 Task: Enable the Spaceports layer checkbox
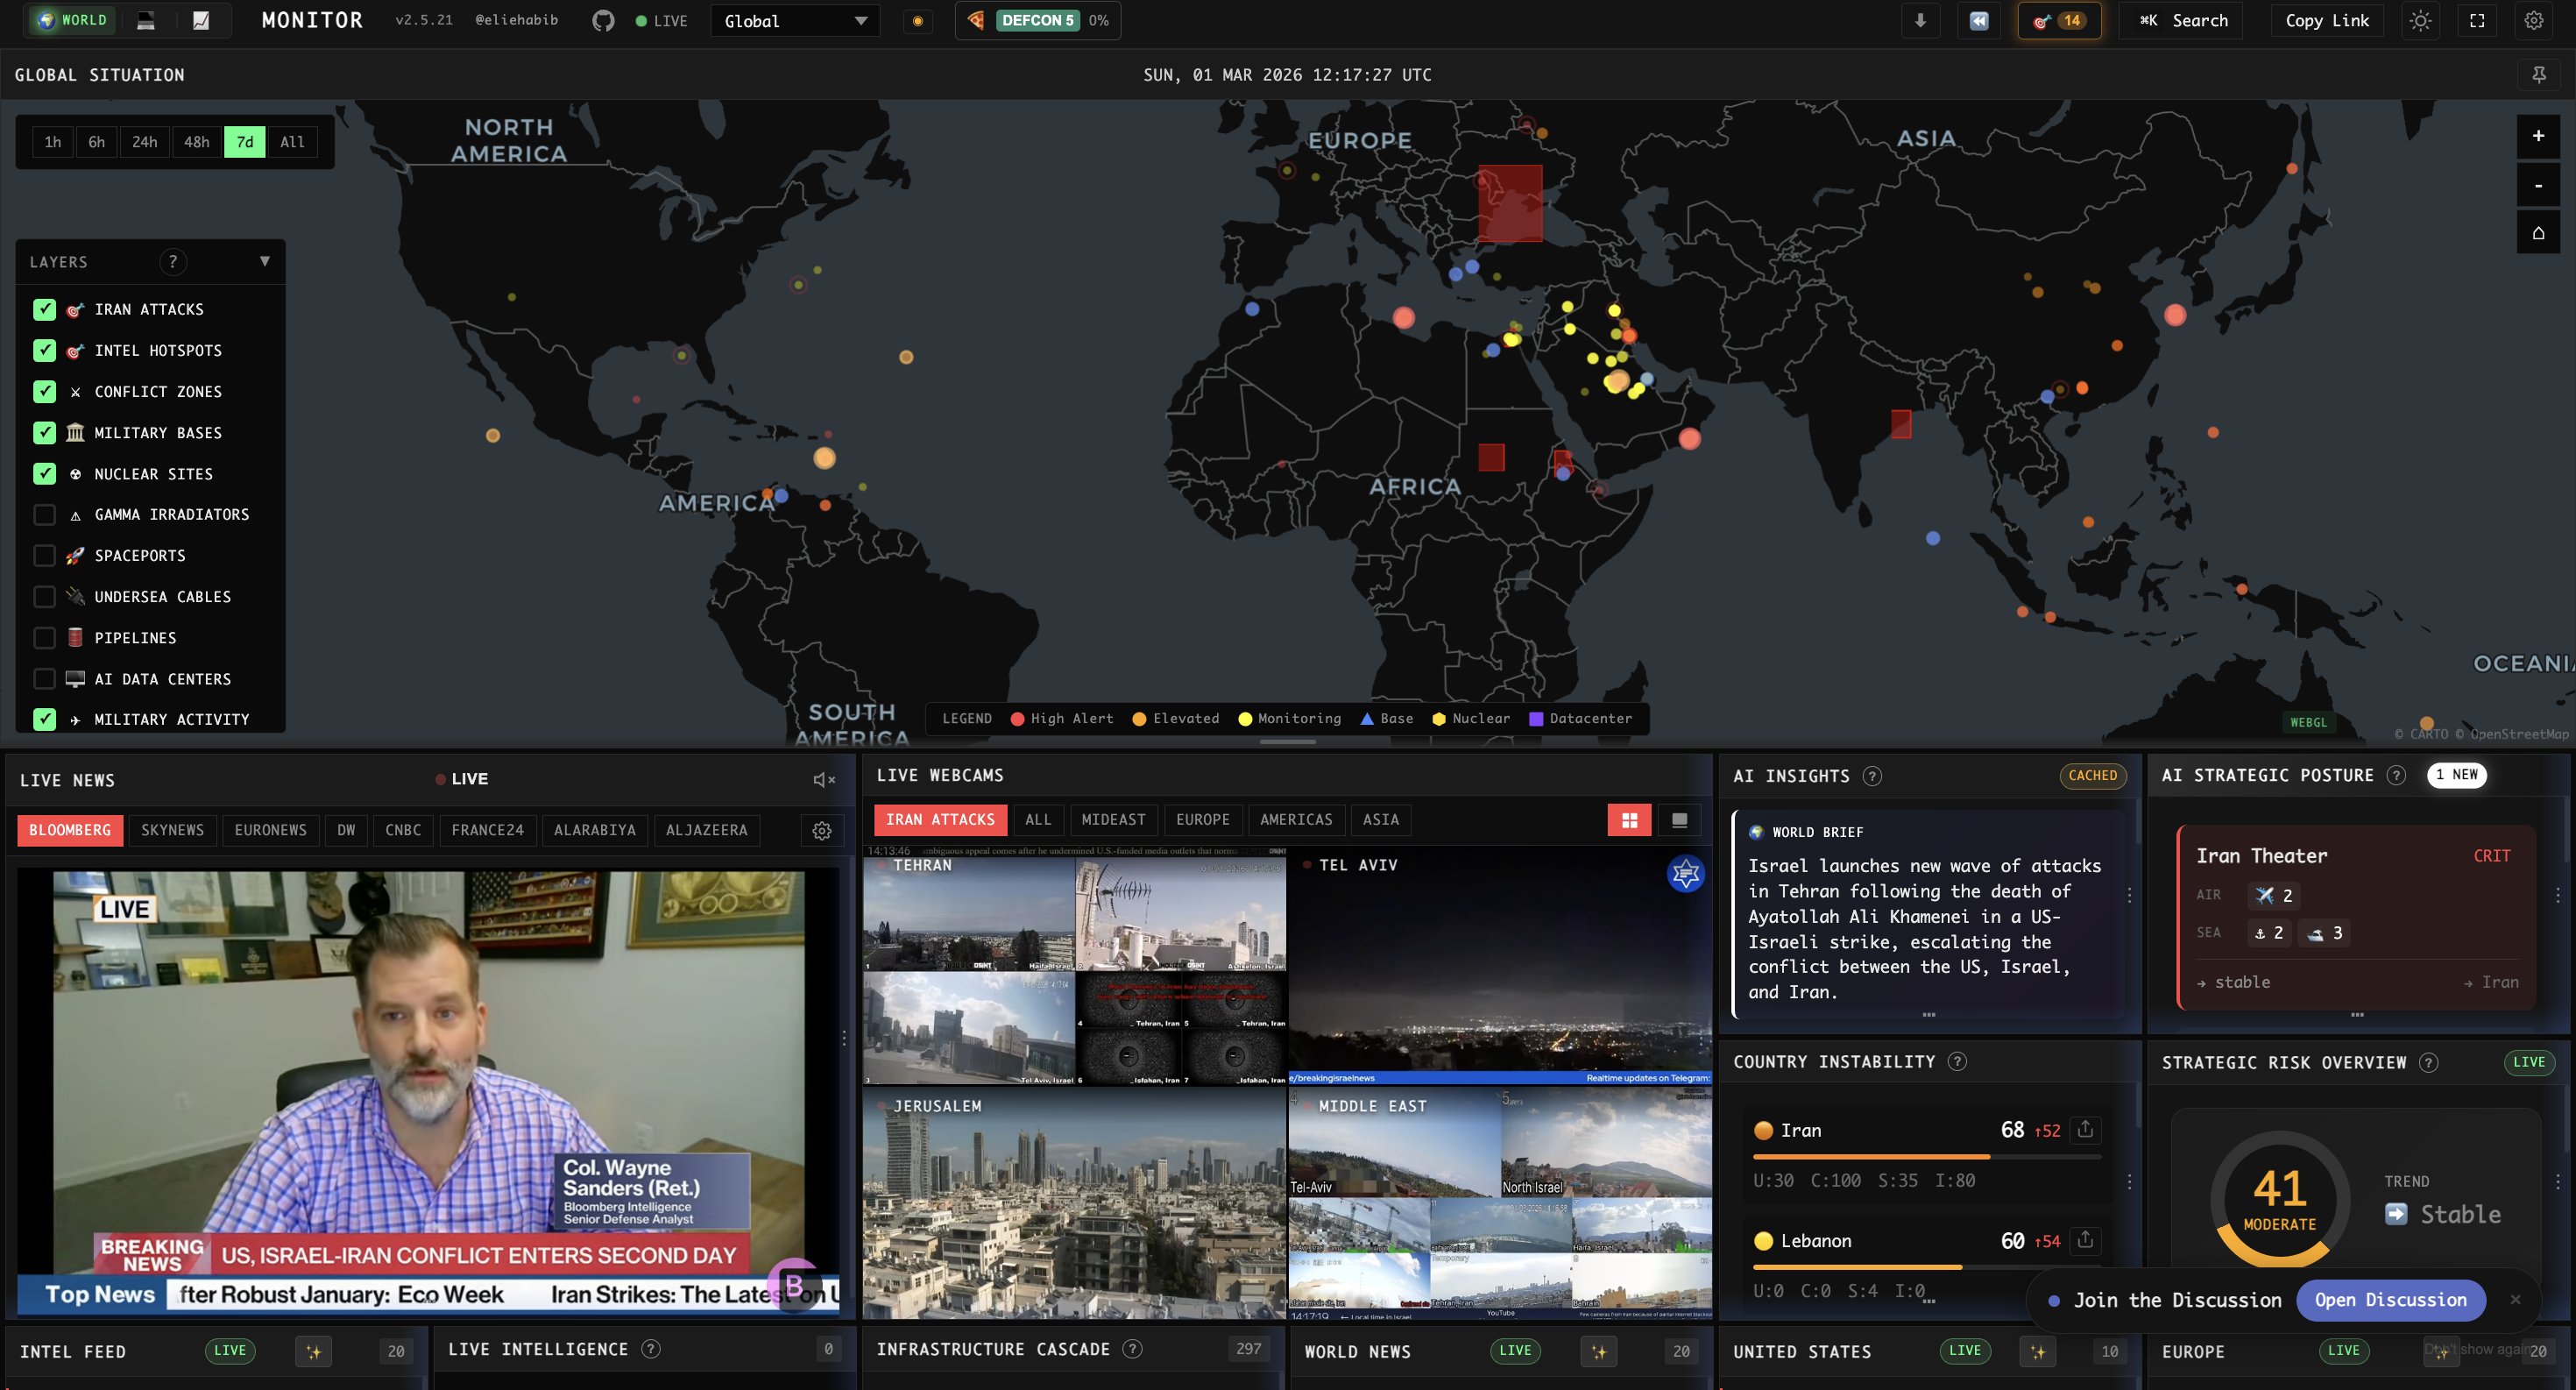tap(44, 556)
